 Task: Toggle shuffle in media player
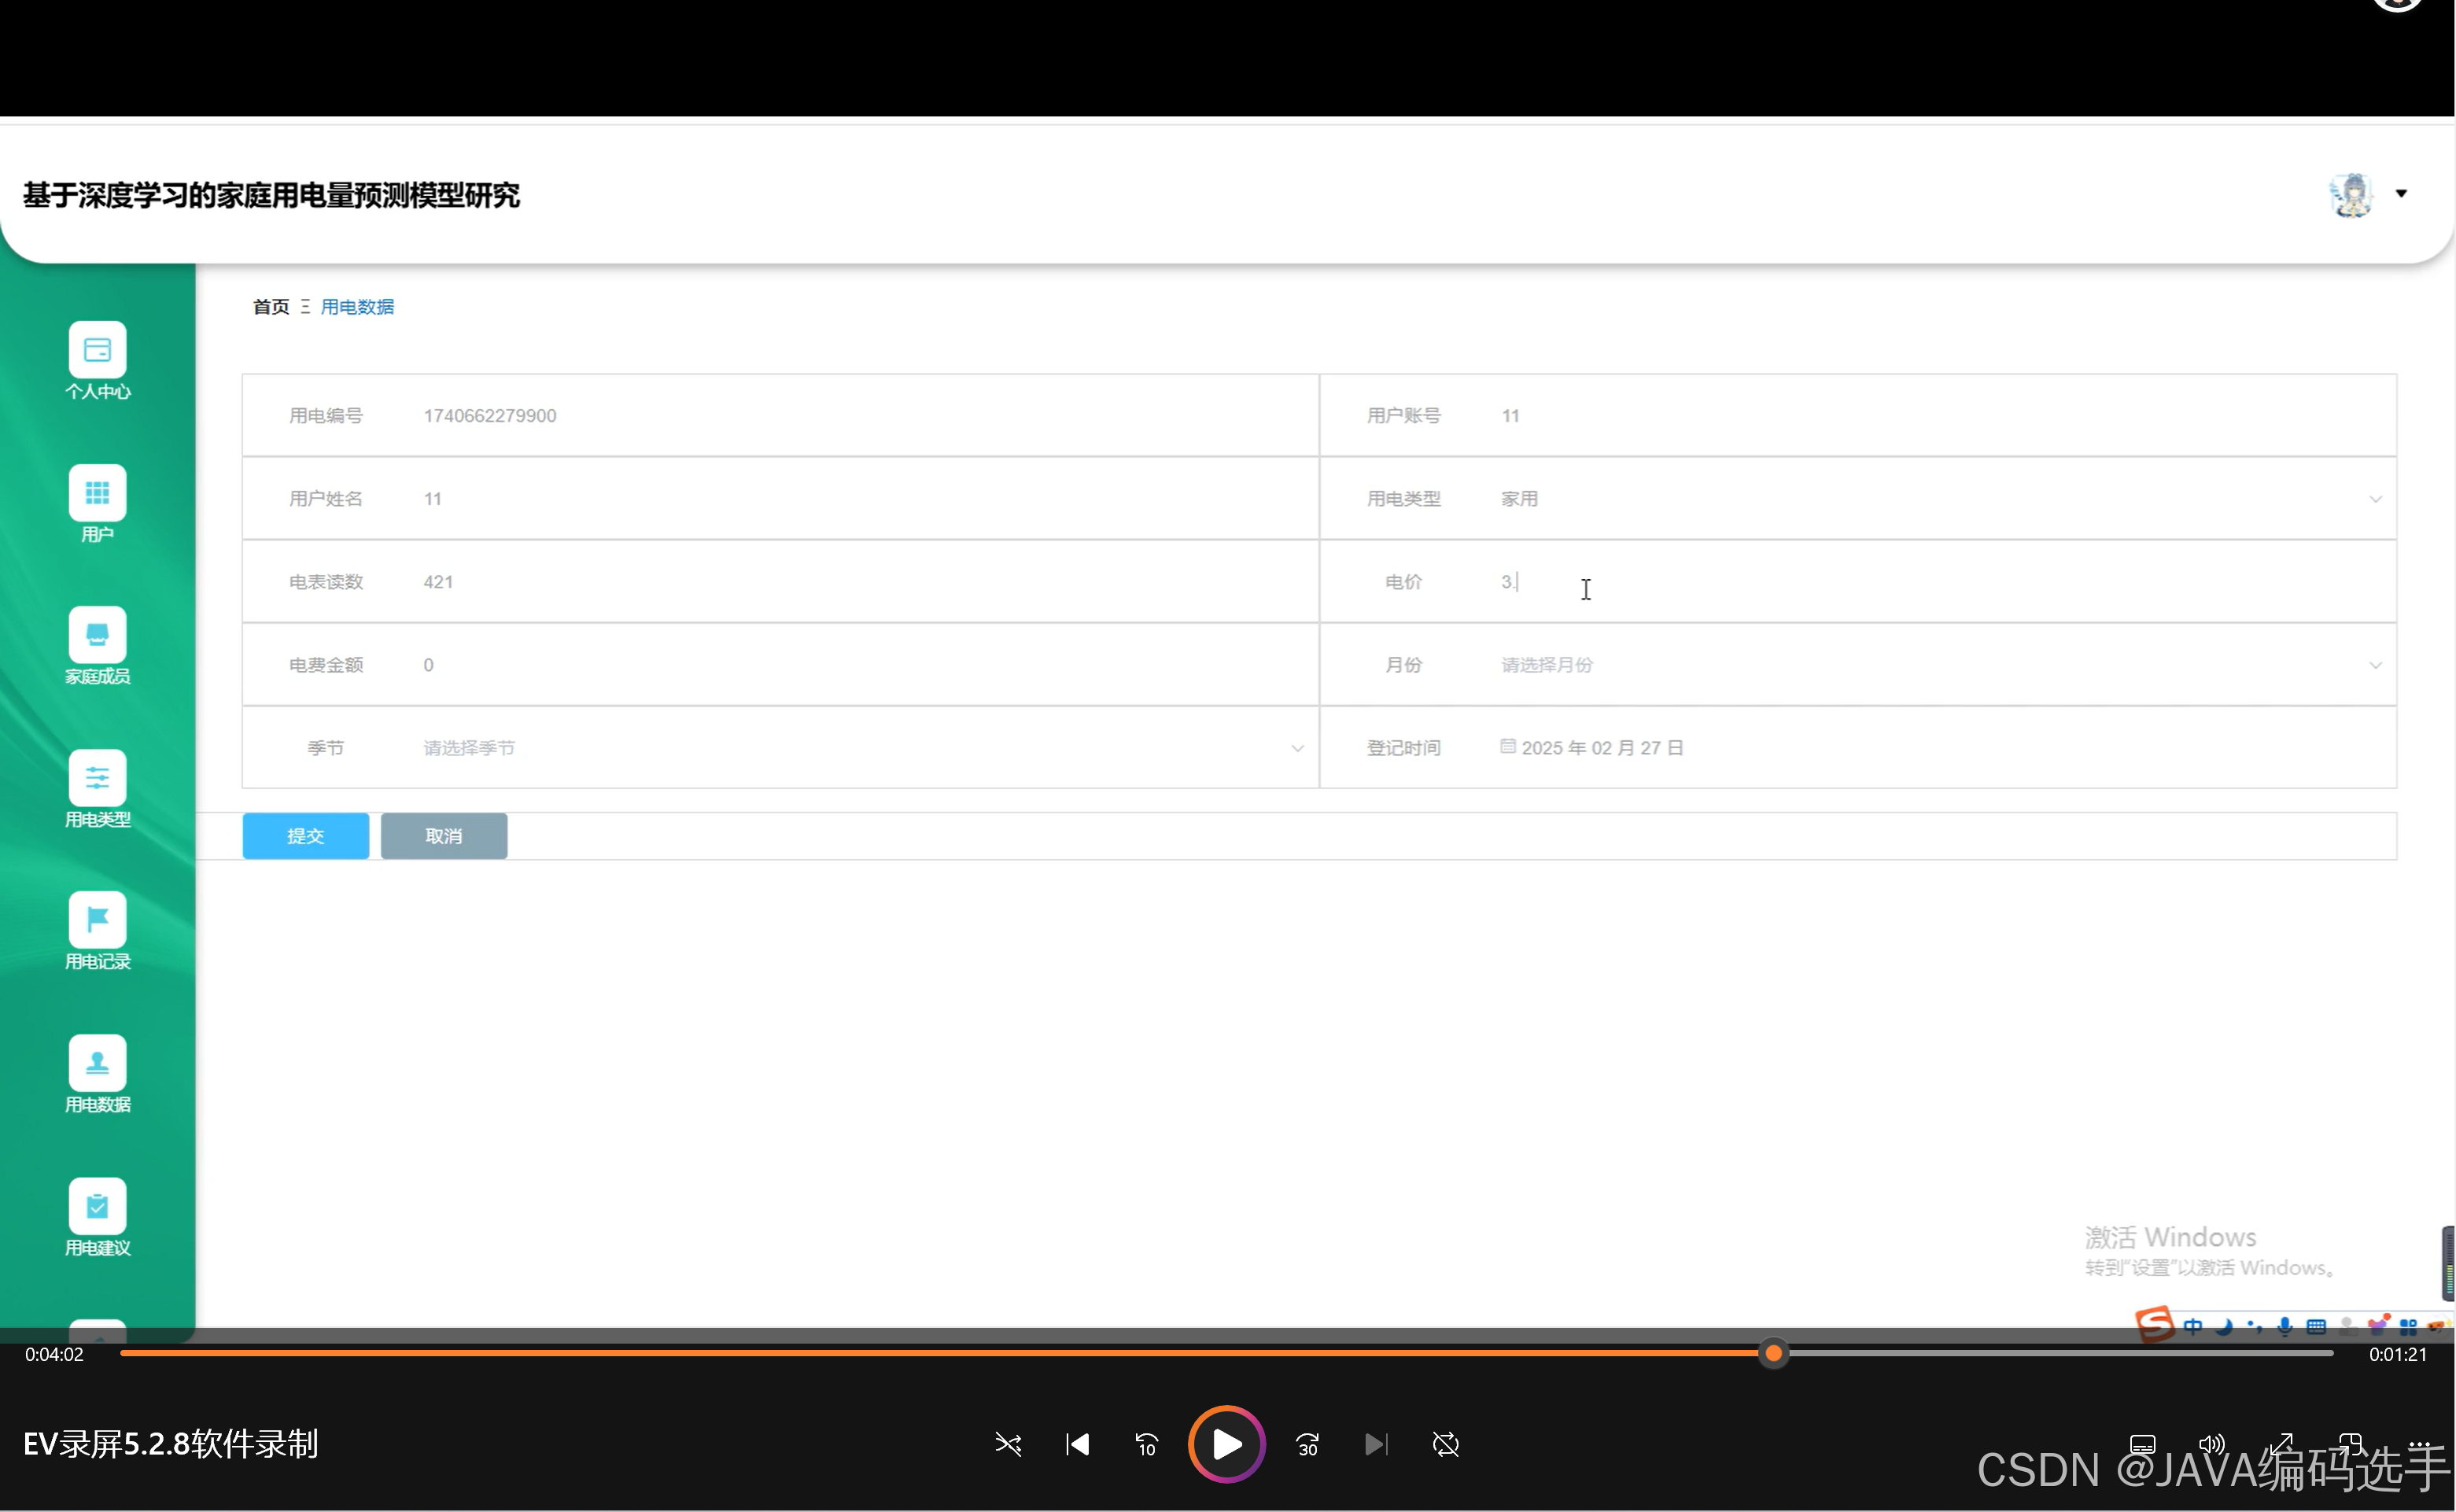[x=1008, y=1445]
